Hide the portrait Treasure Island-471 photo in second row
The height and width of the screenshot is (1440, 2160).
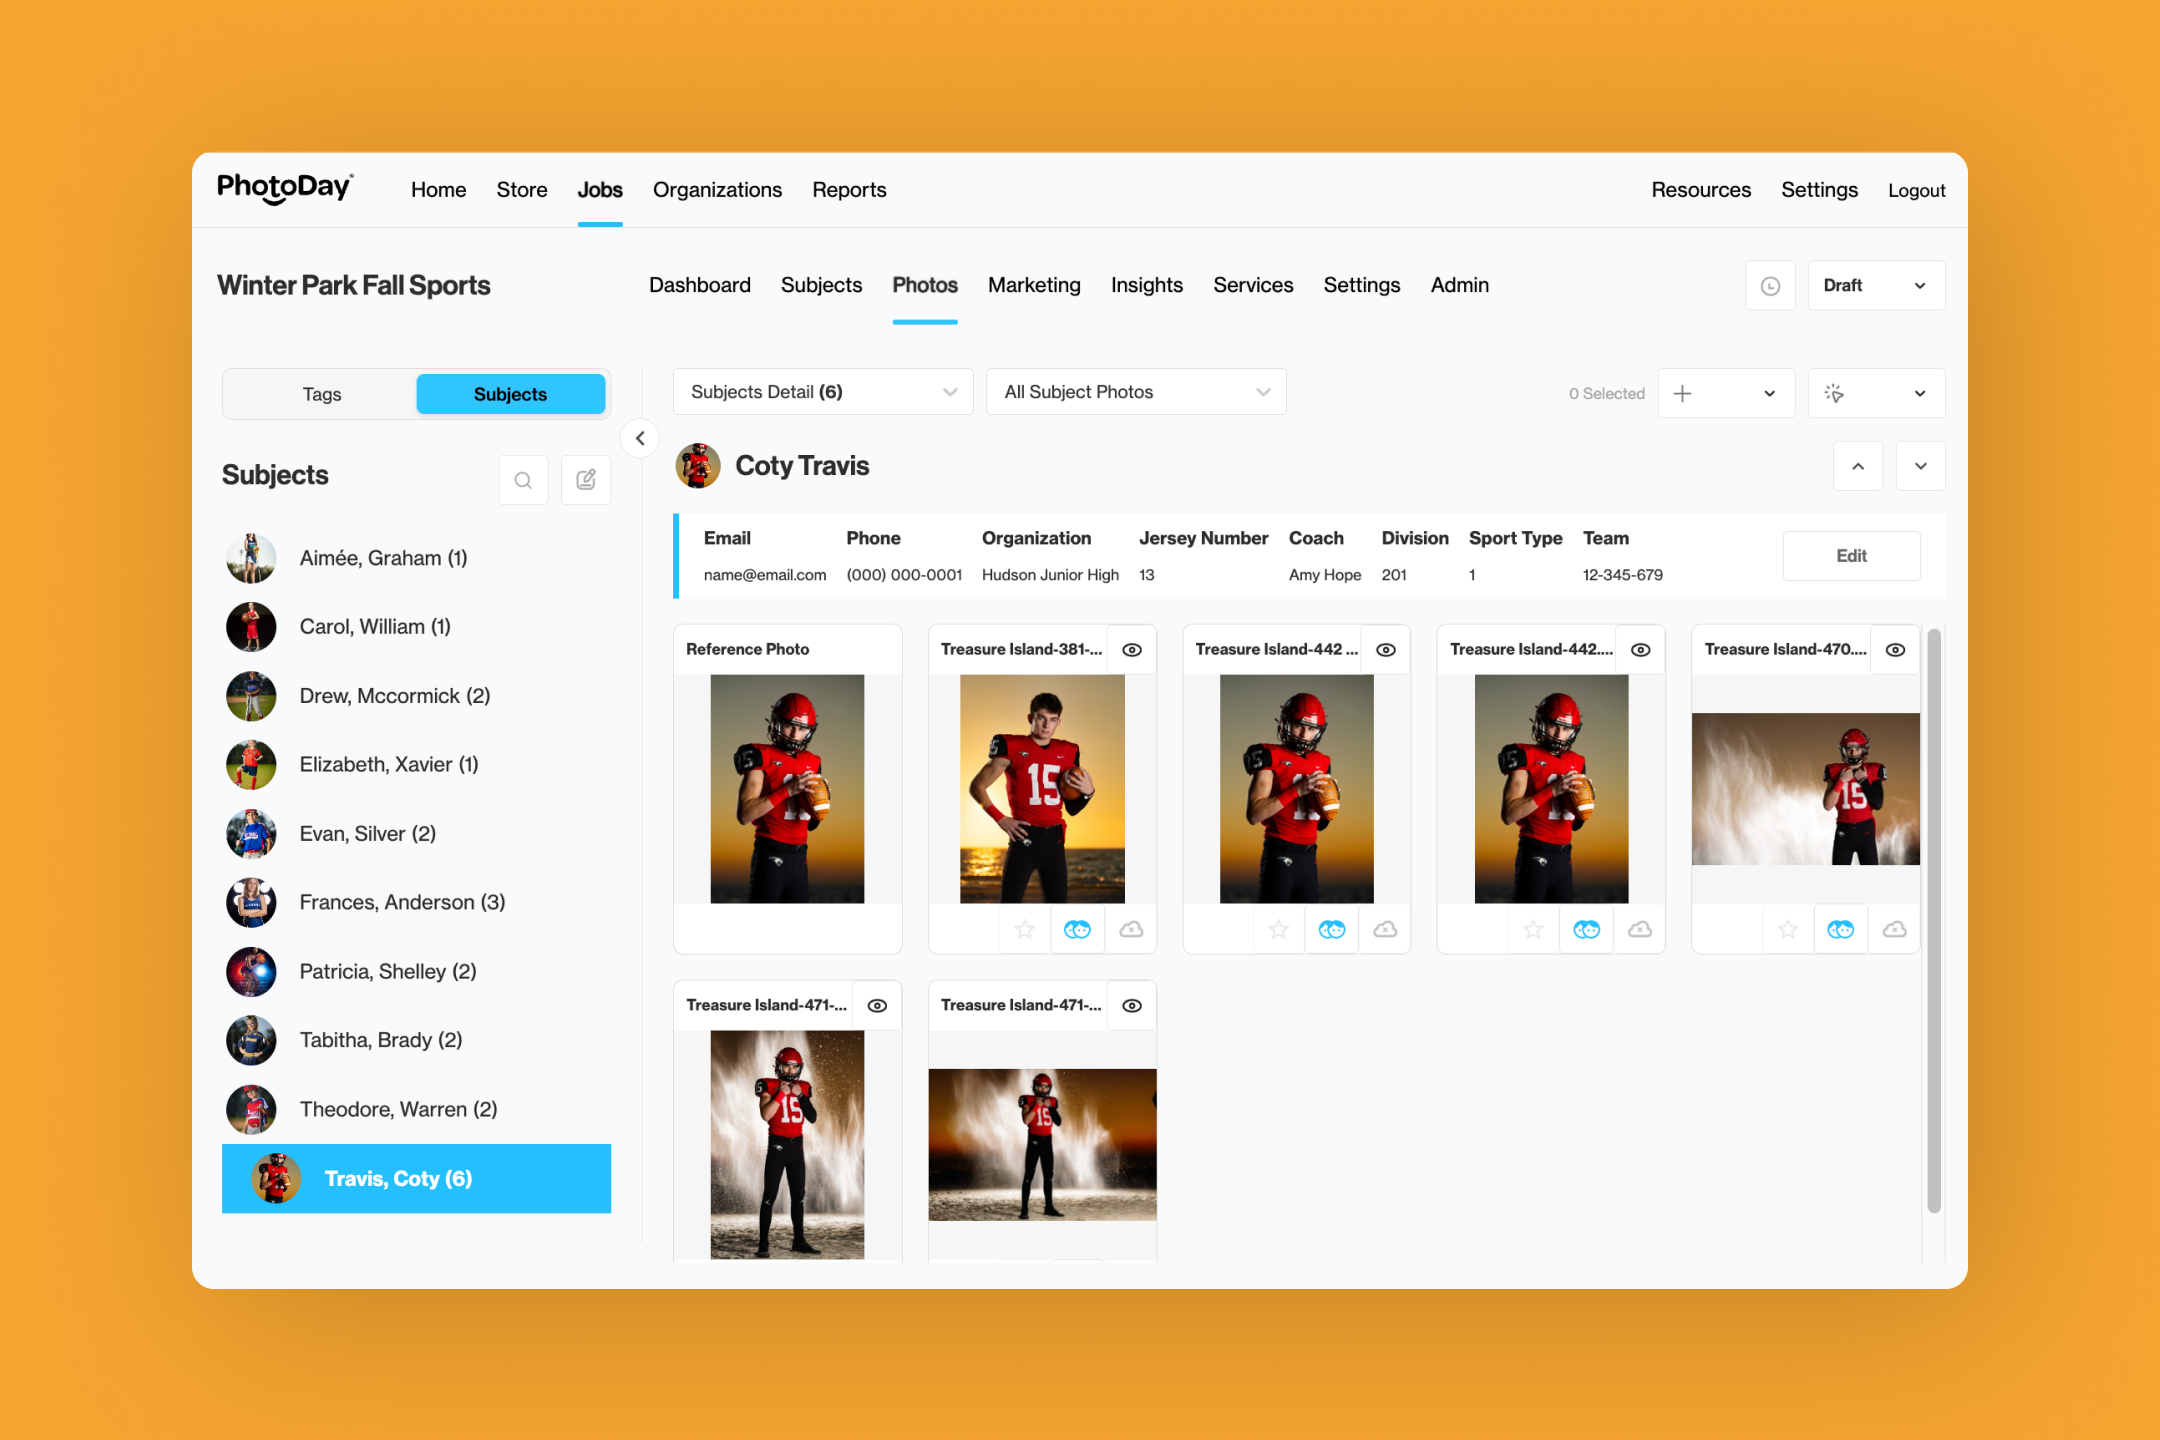tap(877, 1006)
